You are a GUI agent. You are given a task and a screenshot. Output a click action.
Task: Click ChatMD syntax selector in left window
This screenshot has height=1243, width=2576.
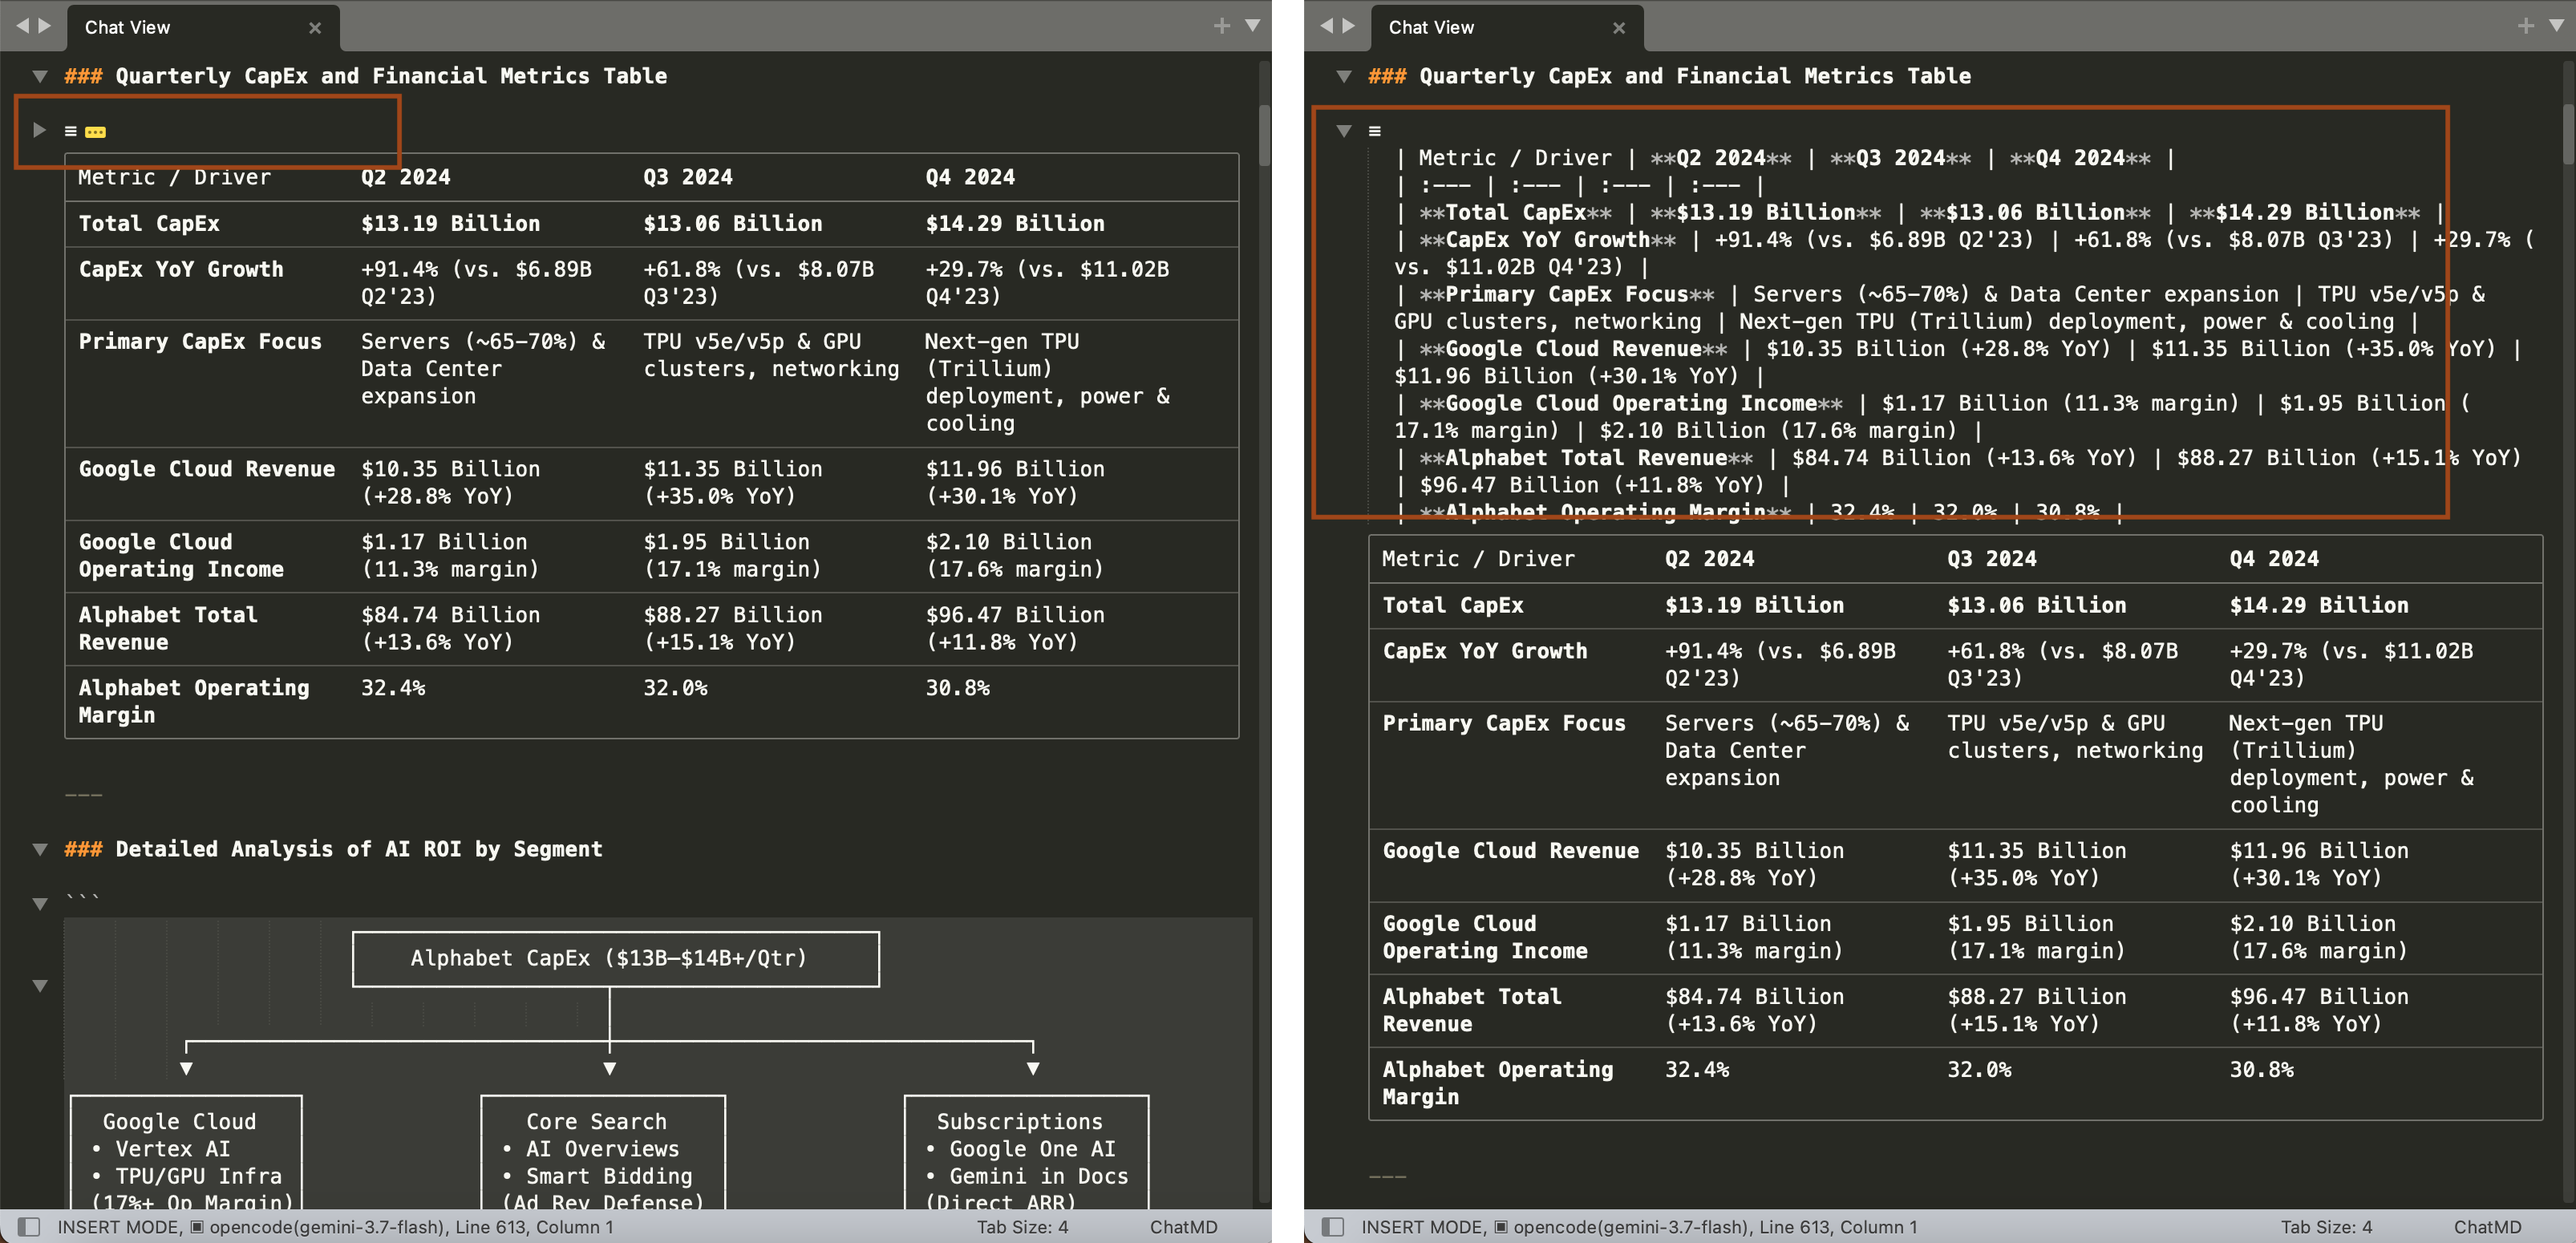click(x=1183, y=1227)
